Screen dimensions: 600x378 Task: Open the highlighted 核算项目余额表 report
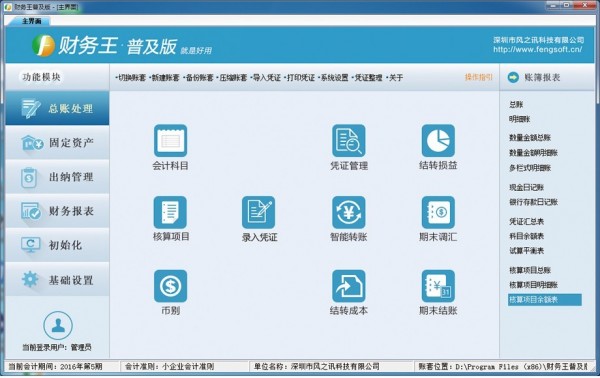[545, 300]
